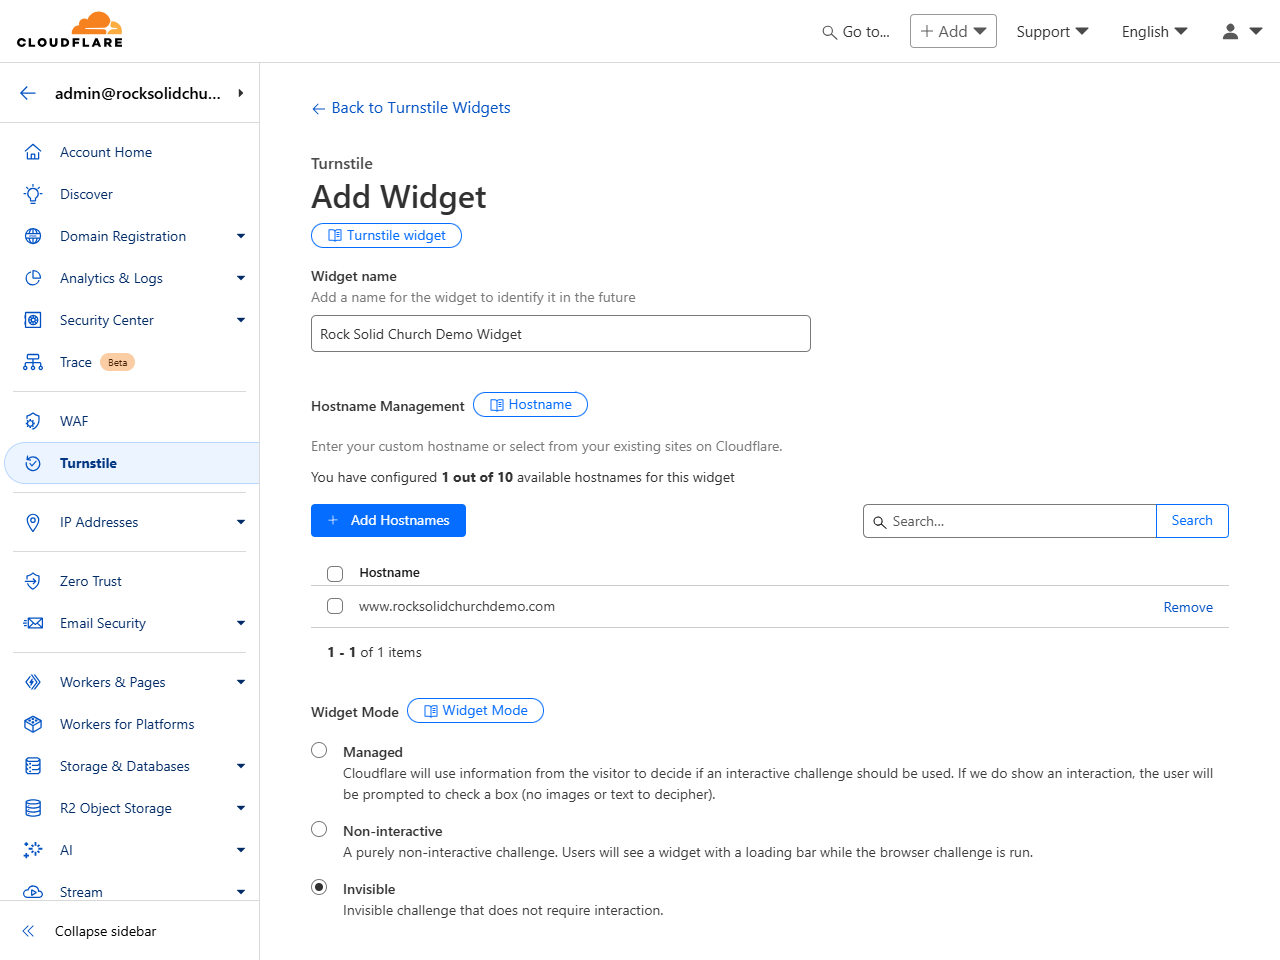Expand the Storage & Databases submenu arrow
Image resolution: width=1280 pixels, height=960 pixels.
click(x=241, y=766)
